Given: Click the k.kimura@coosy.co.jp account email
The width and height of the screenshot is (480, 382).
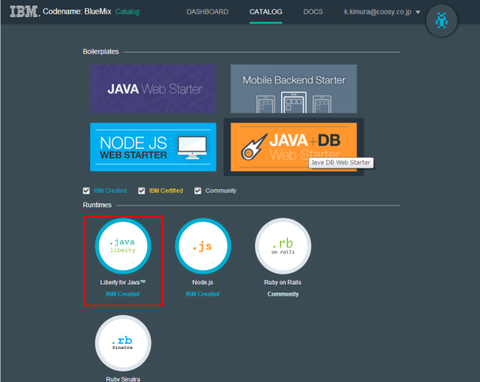Looking at the screenshot, I should (377, 12).
